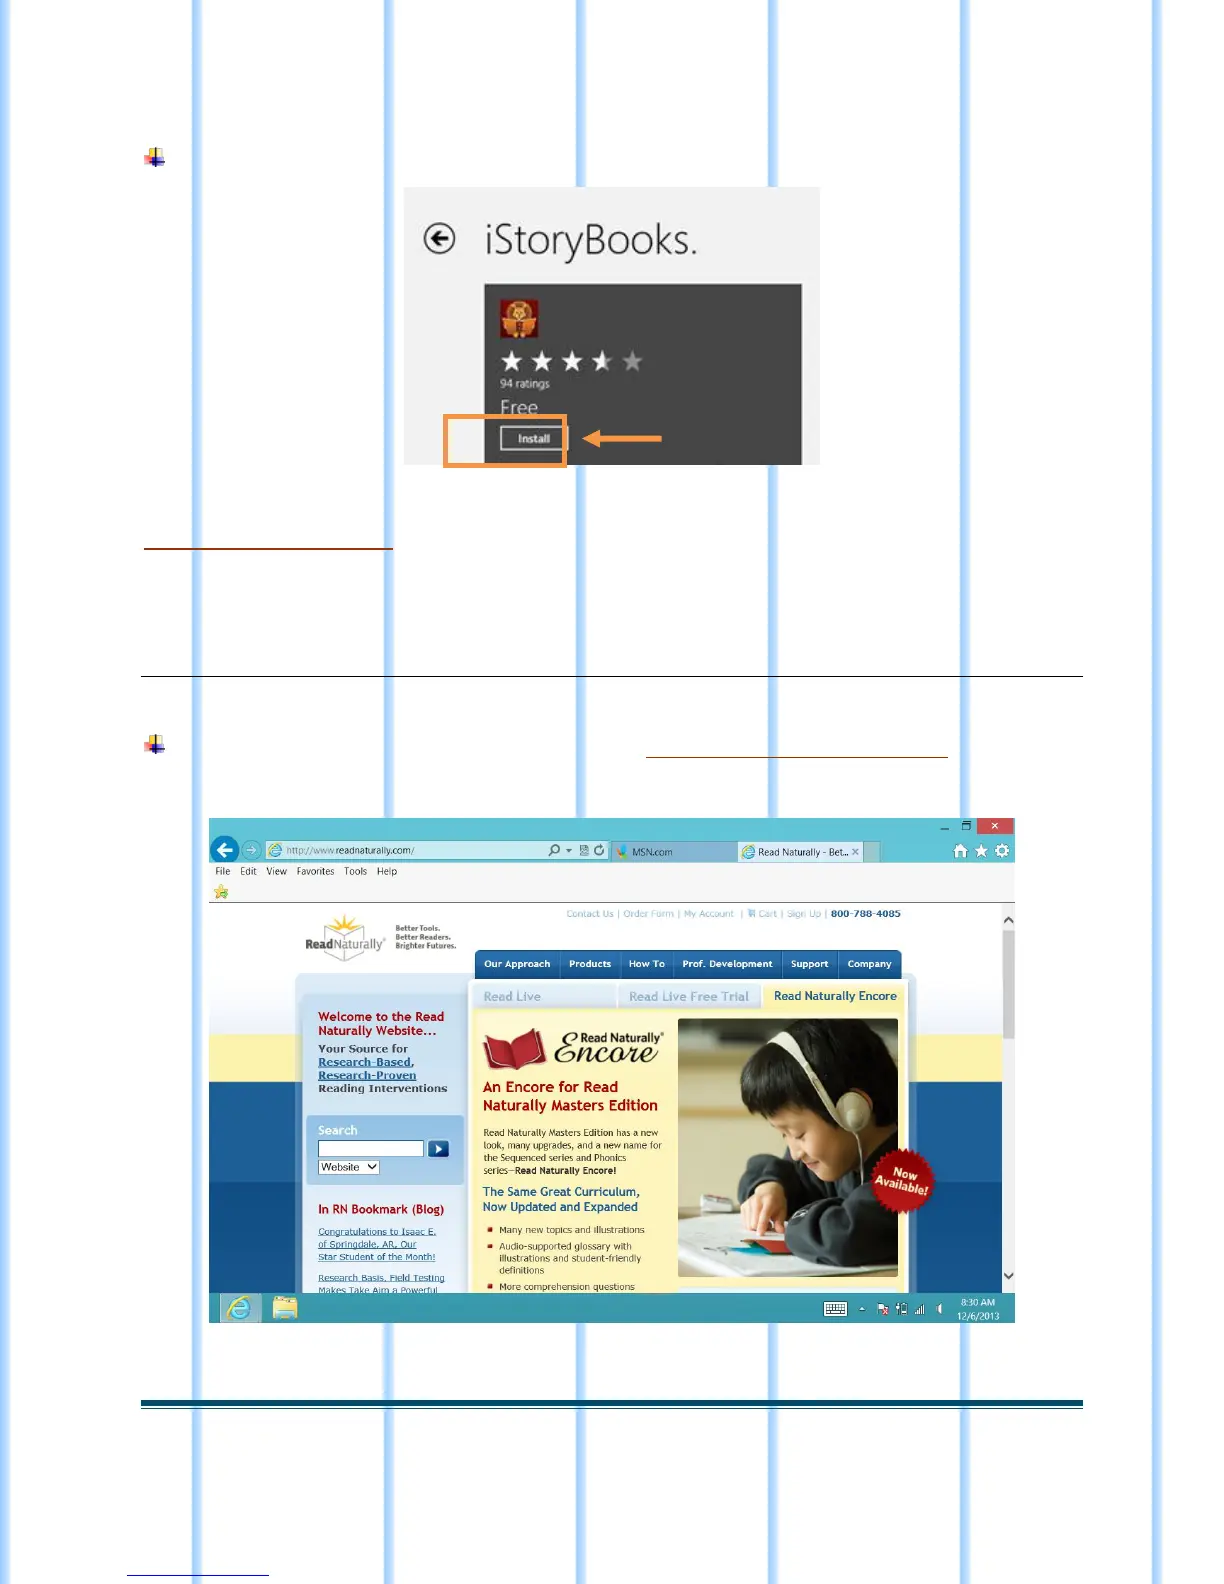Open the browser Tools gear icon
1224x1584 pixels.
pyautogui.click(x=1002, y=851)
